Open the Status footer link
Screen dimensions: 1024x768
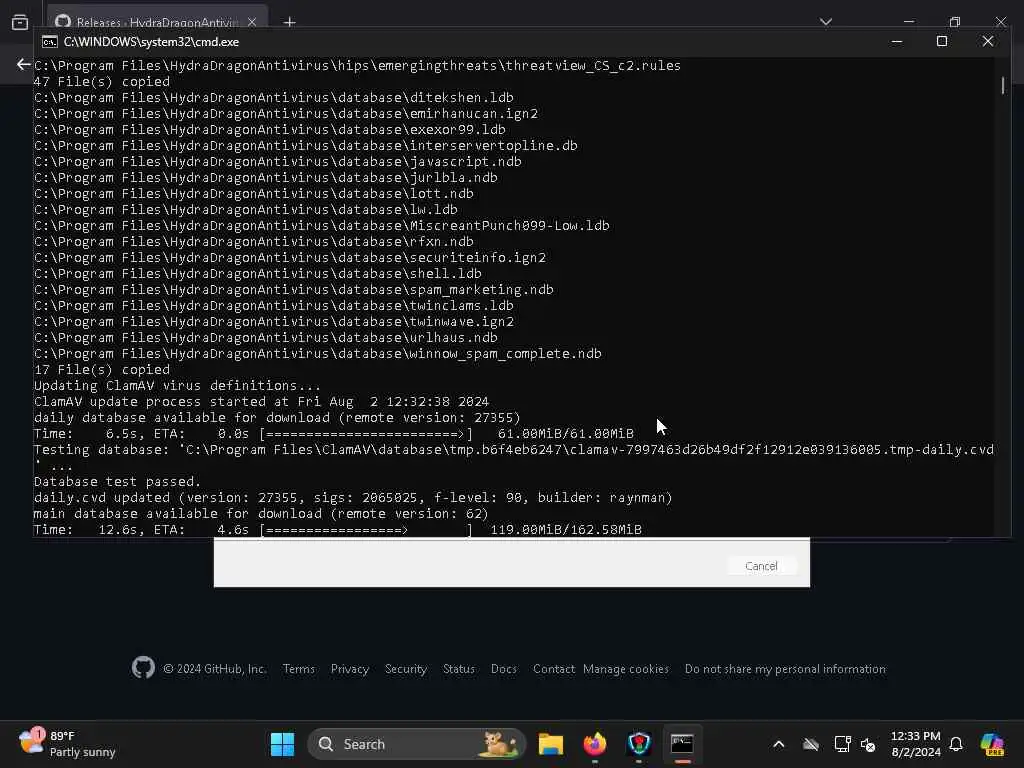pyautogui.click(x=458, y=669)
